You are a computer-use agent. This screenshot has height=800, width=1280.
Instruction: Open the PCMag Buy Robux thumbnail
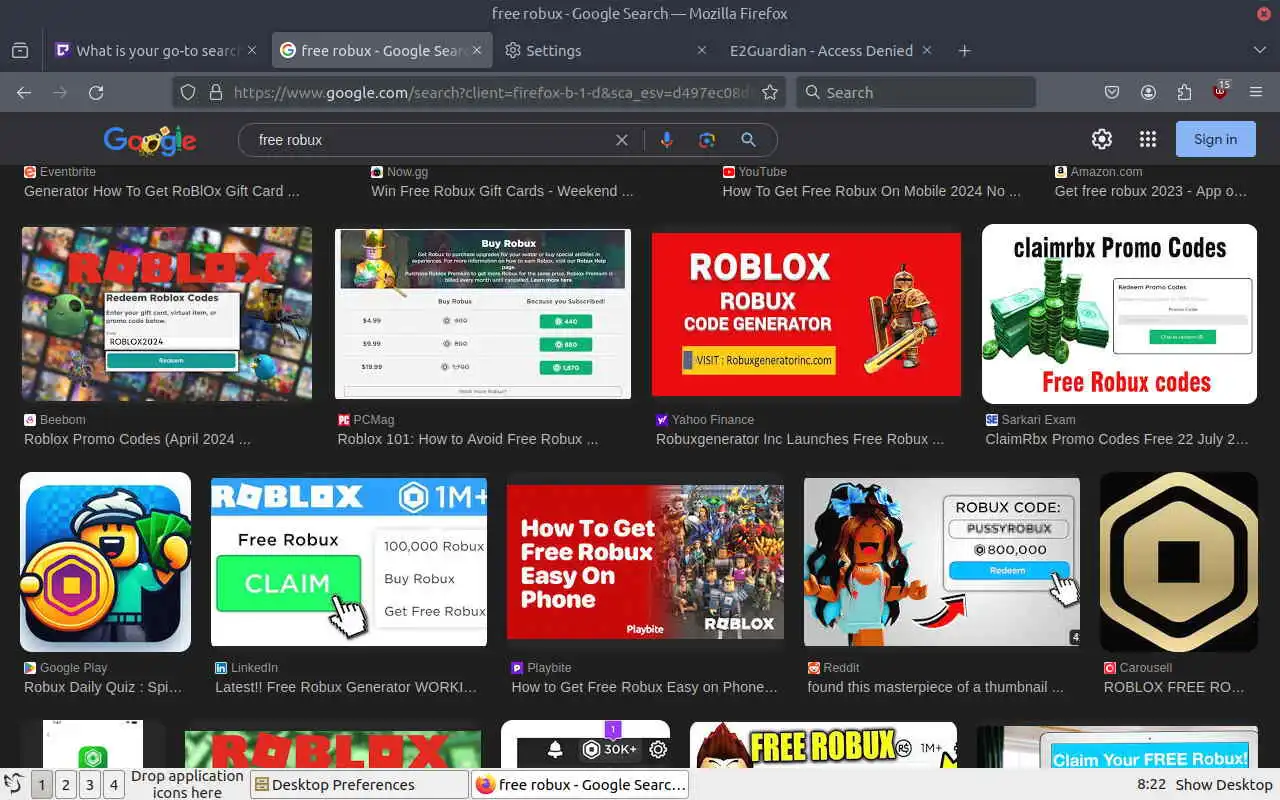coord(483,314)
